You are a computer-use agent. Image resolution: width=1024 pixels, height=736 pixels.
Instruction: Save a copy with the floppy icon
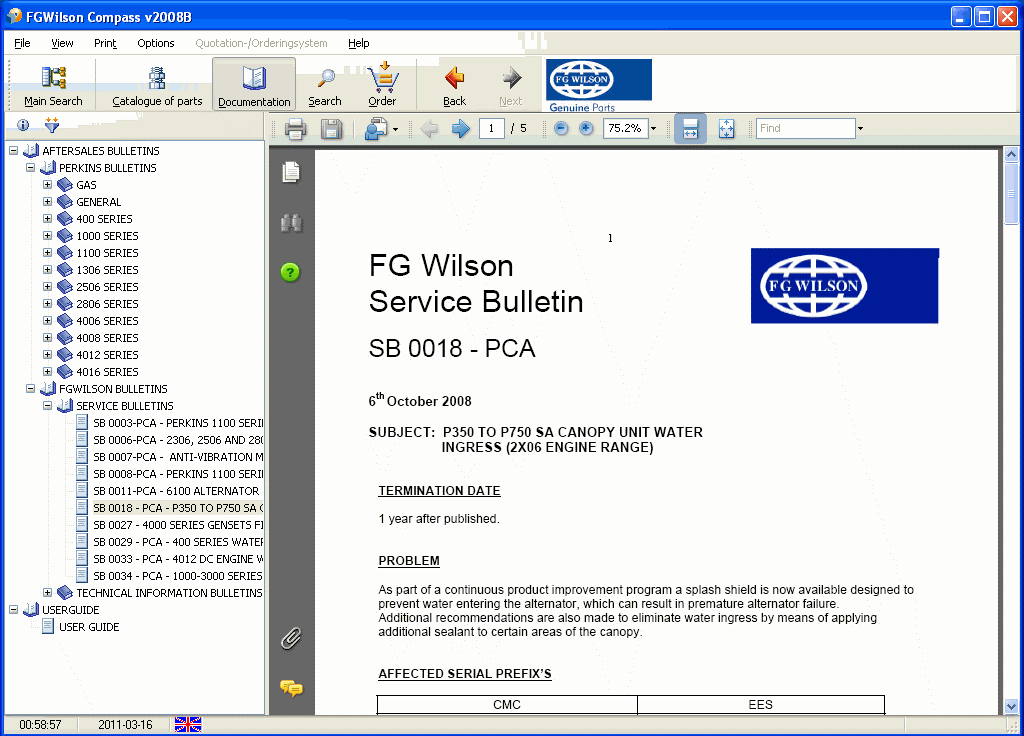pyautogui.click(x=331, y=129)
